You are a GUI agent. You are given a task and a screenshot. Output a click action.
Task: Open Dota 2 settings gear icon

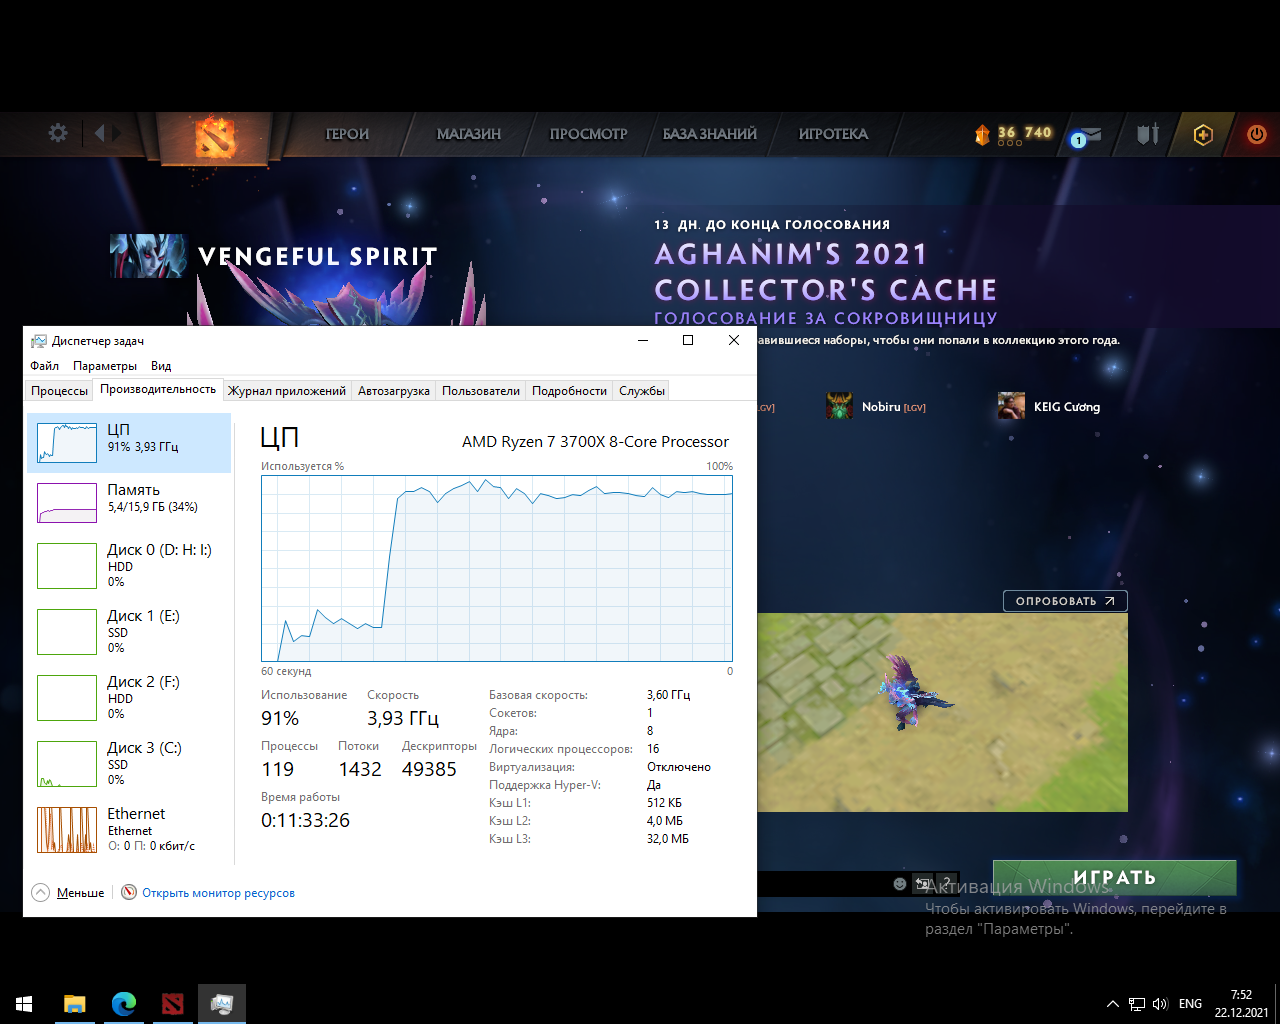tap(58, 133)
